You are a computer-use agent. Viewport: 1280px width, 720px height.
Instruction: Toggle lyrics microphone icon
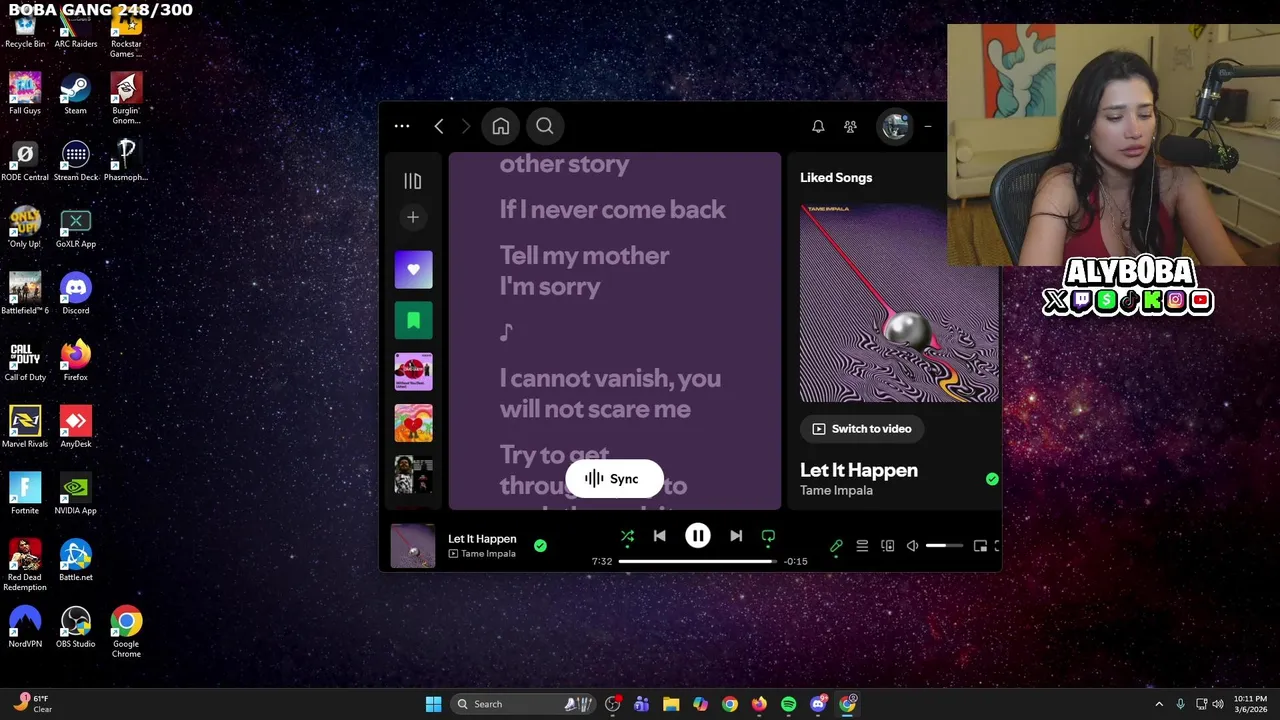click(836, 546)
